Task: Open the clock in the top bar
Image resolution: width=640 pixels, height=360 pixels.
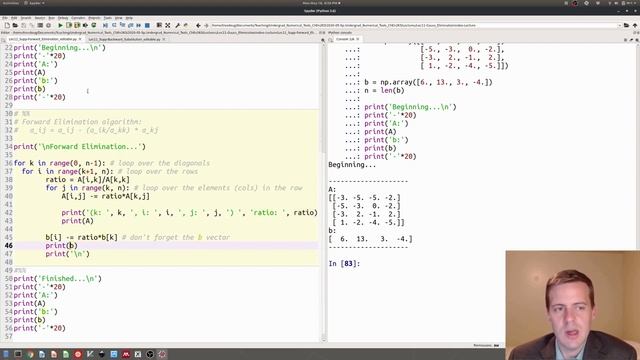Action: (321, 3)
